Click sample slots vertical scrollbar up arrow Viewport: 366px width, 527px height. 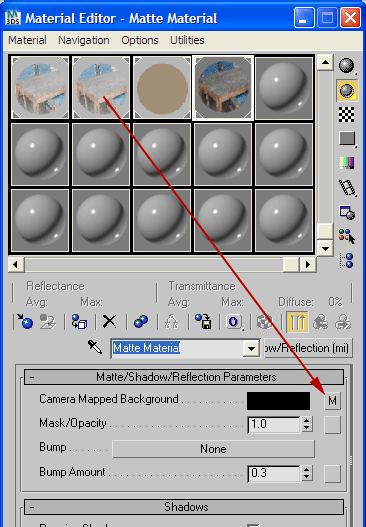(x=325, y=63)
